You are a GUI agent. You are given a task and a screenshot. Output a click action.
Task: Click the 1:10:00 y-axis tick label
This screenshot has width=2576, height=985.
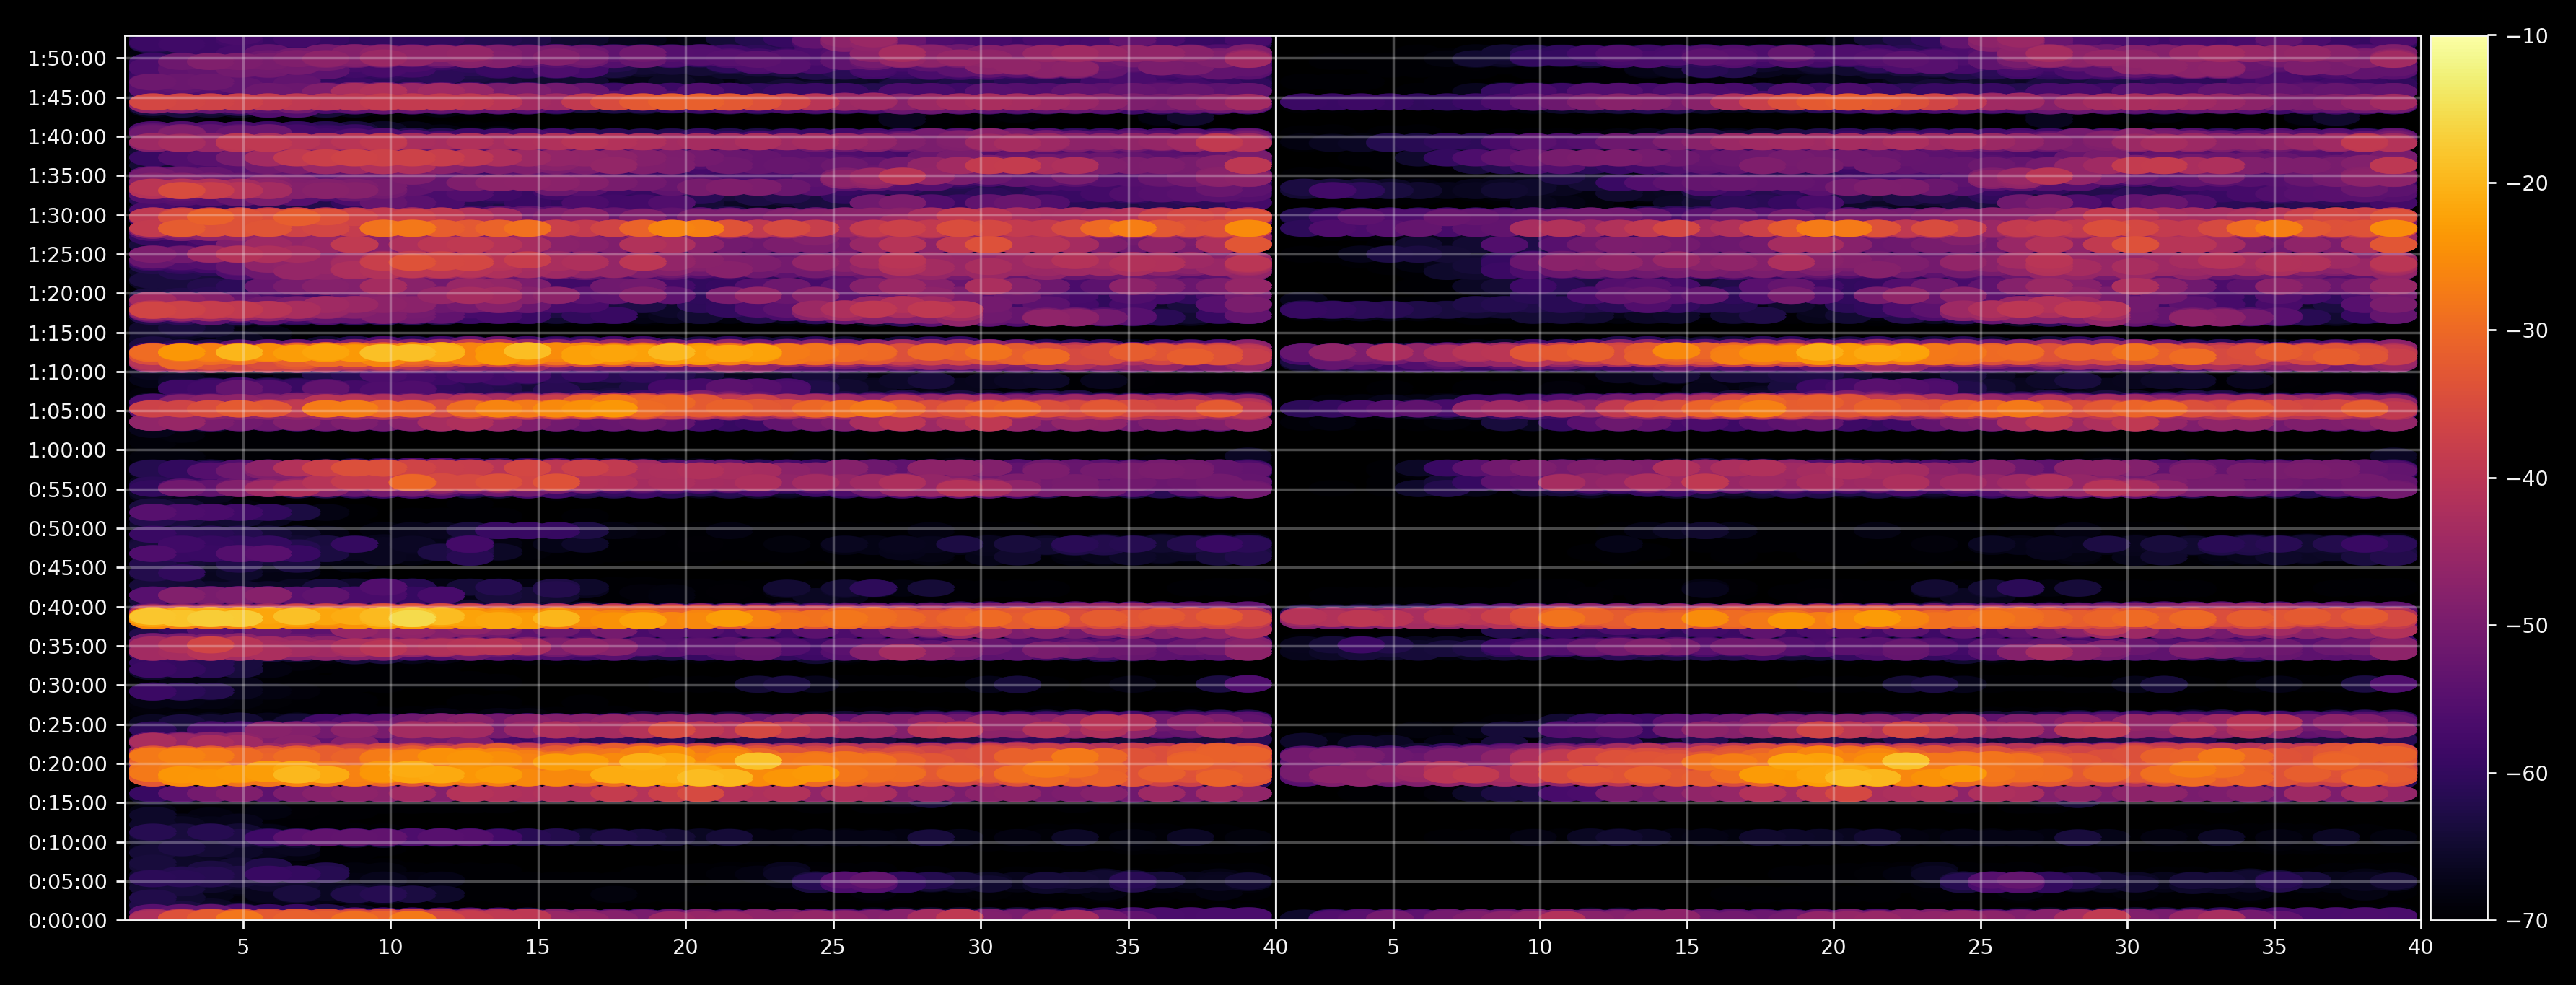coord(67,373)
